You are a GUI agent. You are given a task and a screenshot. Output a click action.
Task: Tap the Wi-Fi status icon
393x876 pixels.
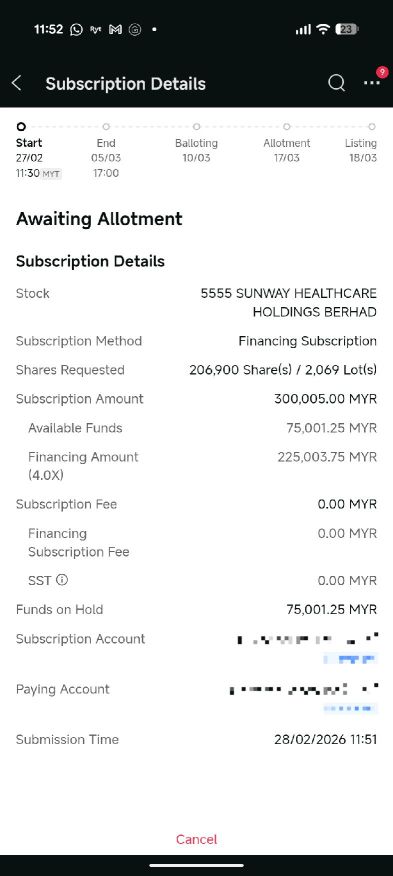[323, 30]
